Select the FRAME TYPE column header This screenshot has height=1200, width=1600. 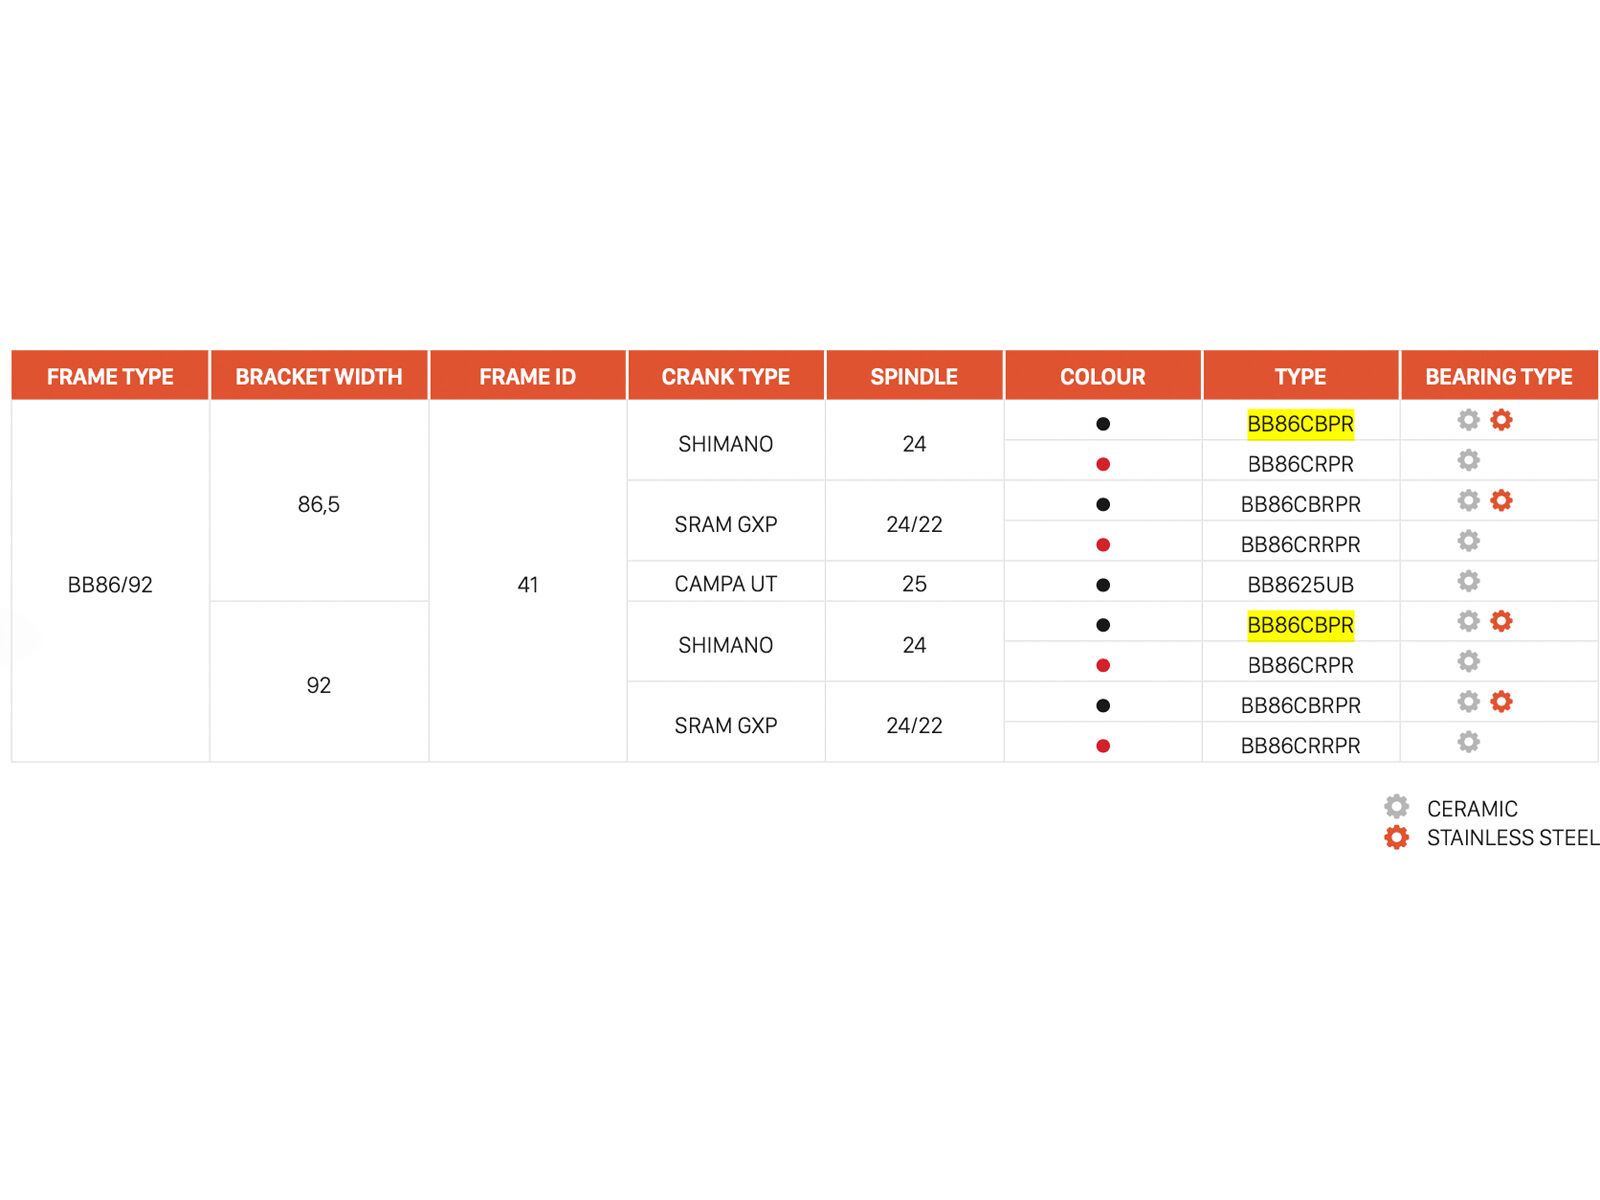point(110,377)
